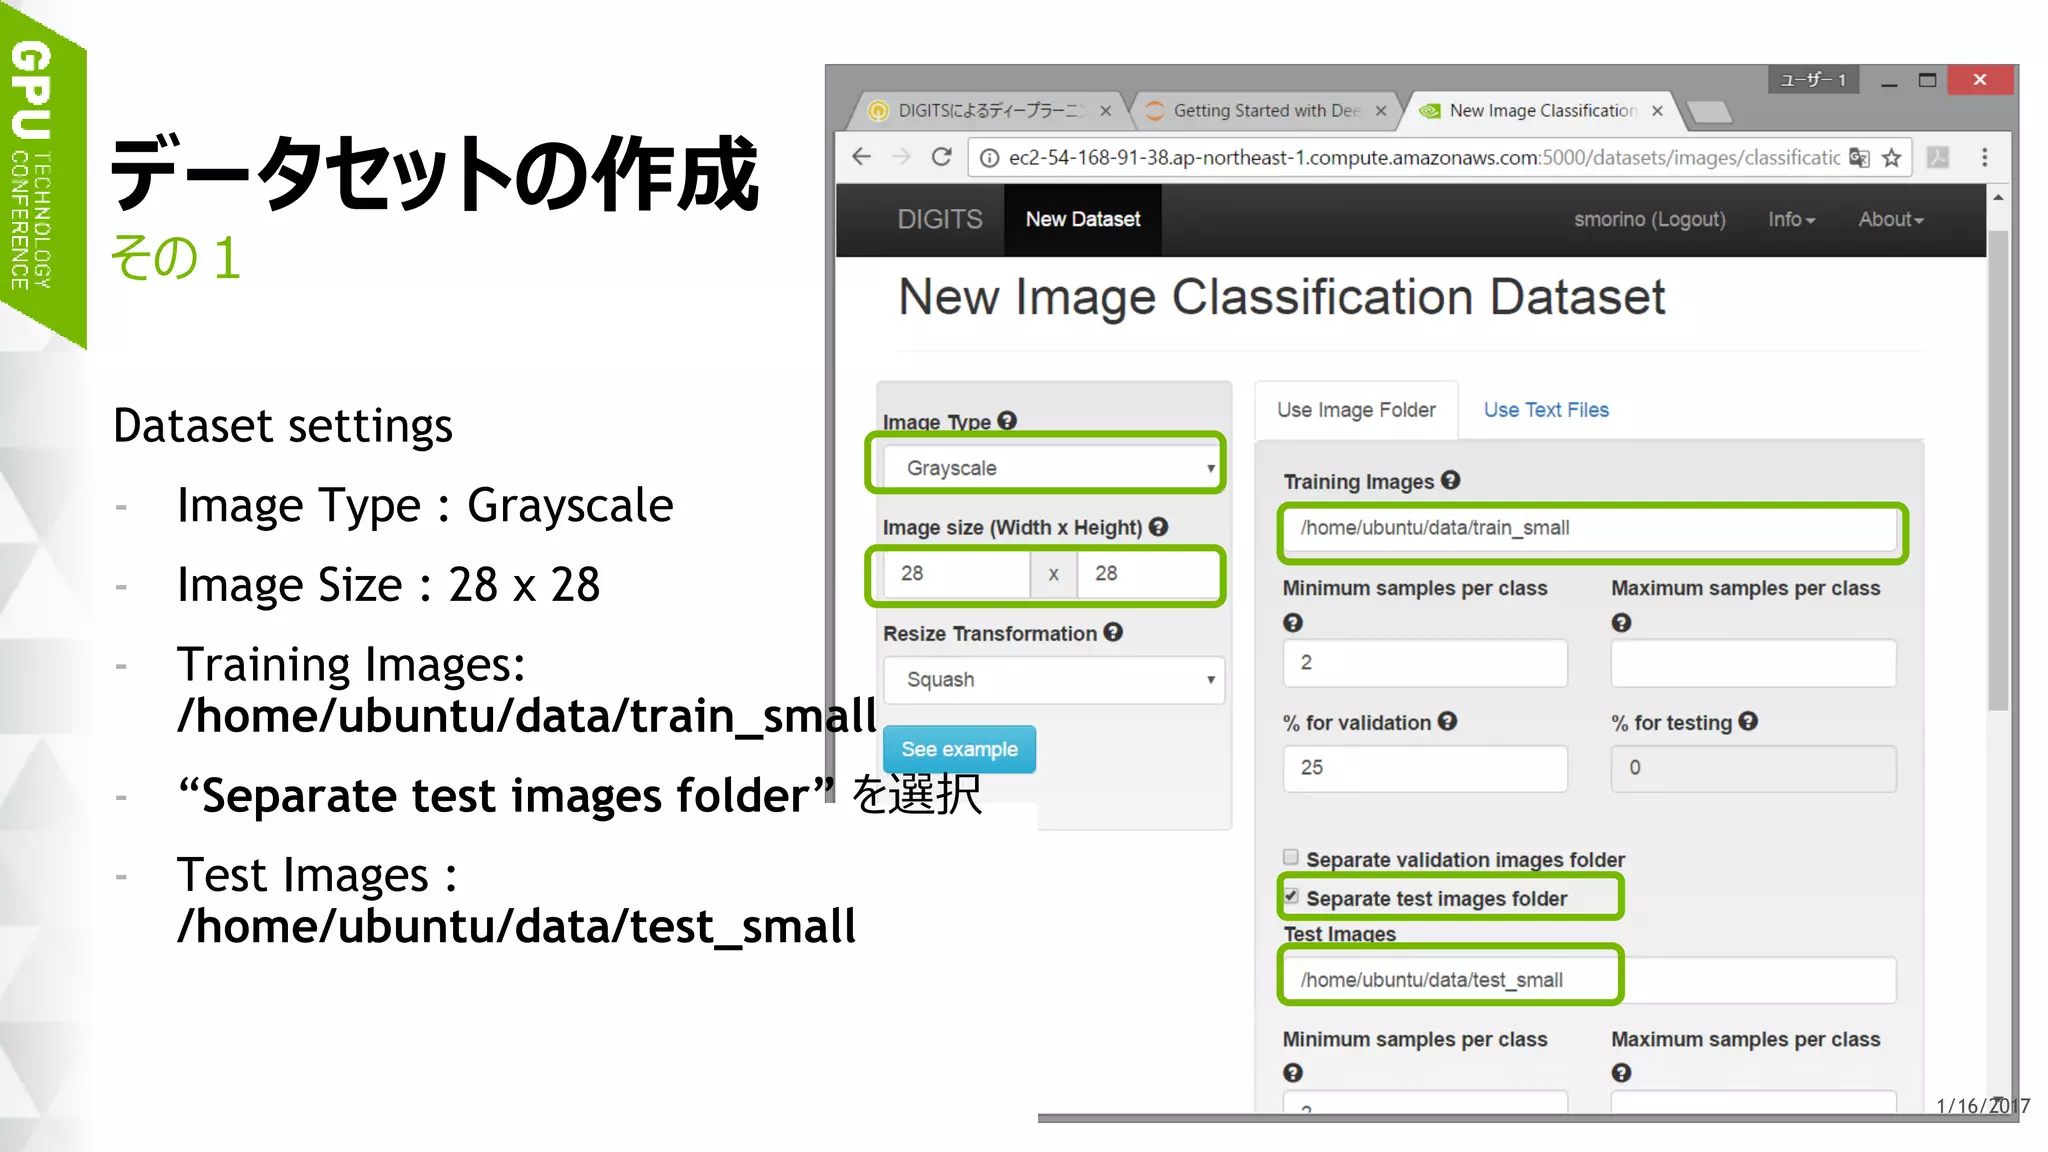Screen dimensions: 2048x1152
Task: Go back using the browser back arrow
Action: (x=862, y=157)
